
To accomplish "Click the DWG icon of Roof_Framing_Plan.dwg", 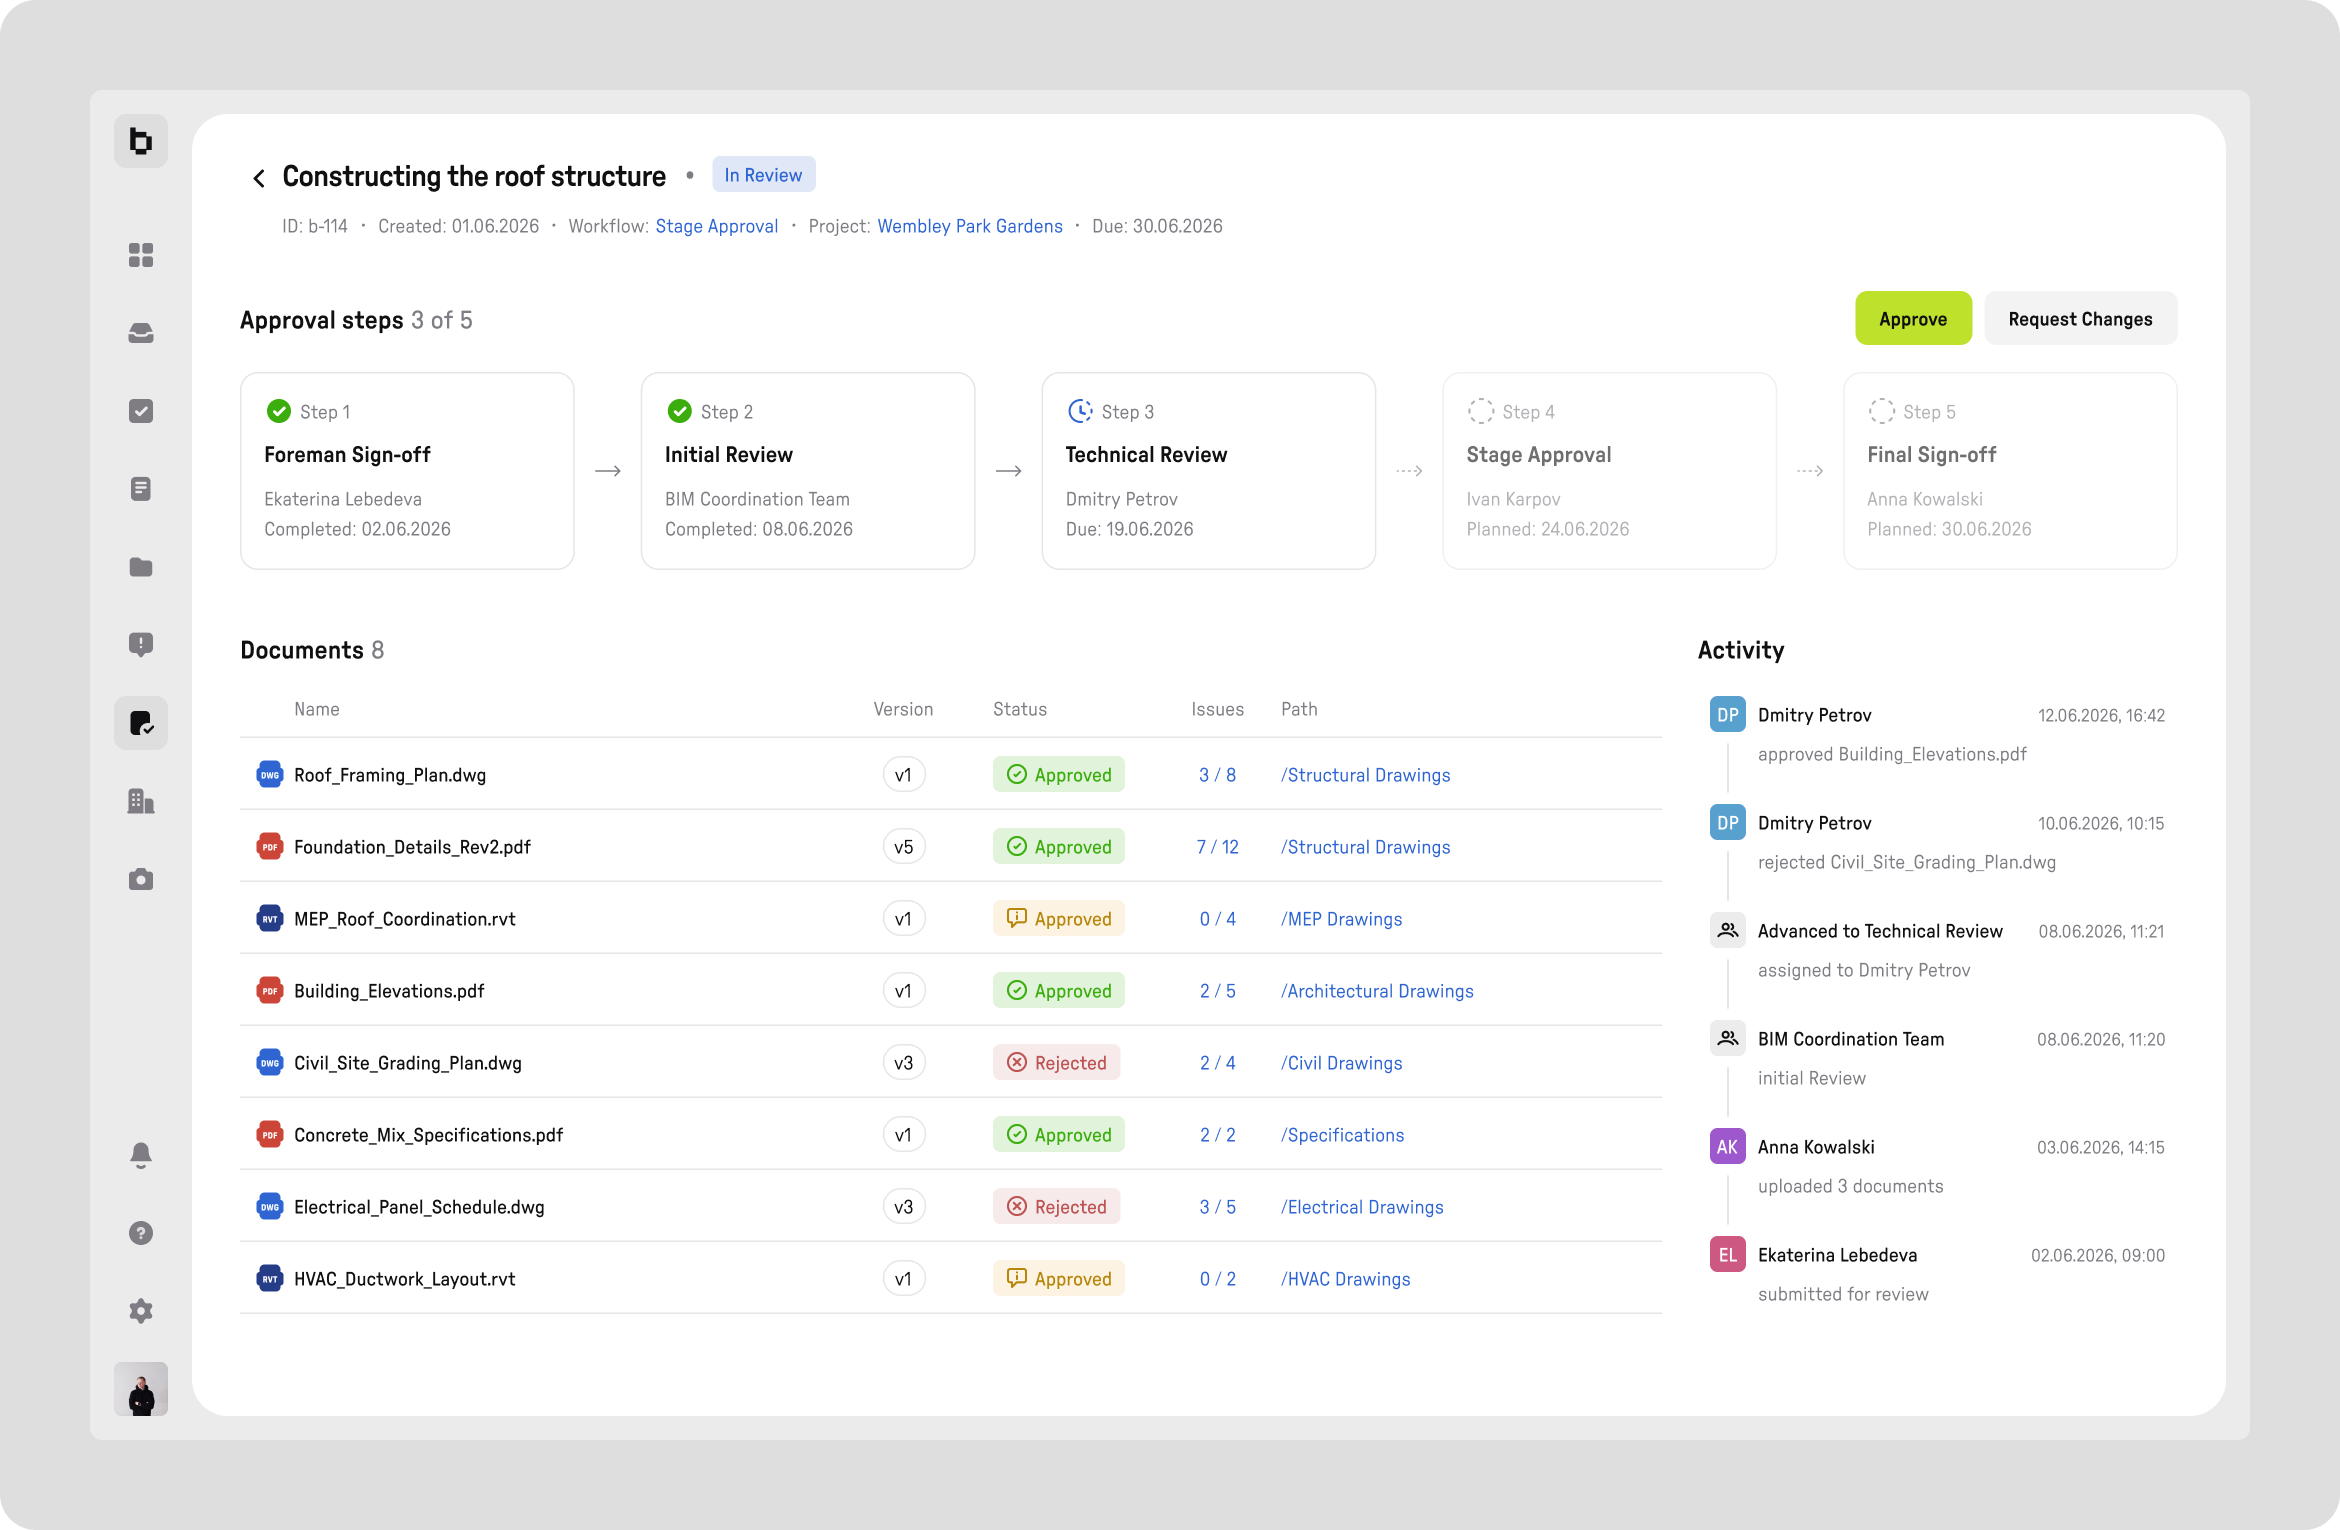I will 270,775.
